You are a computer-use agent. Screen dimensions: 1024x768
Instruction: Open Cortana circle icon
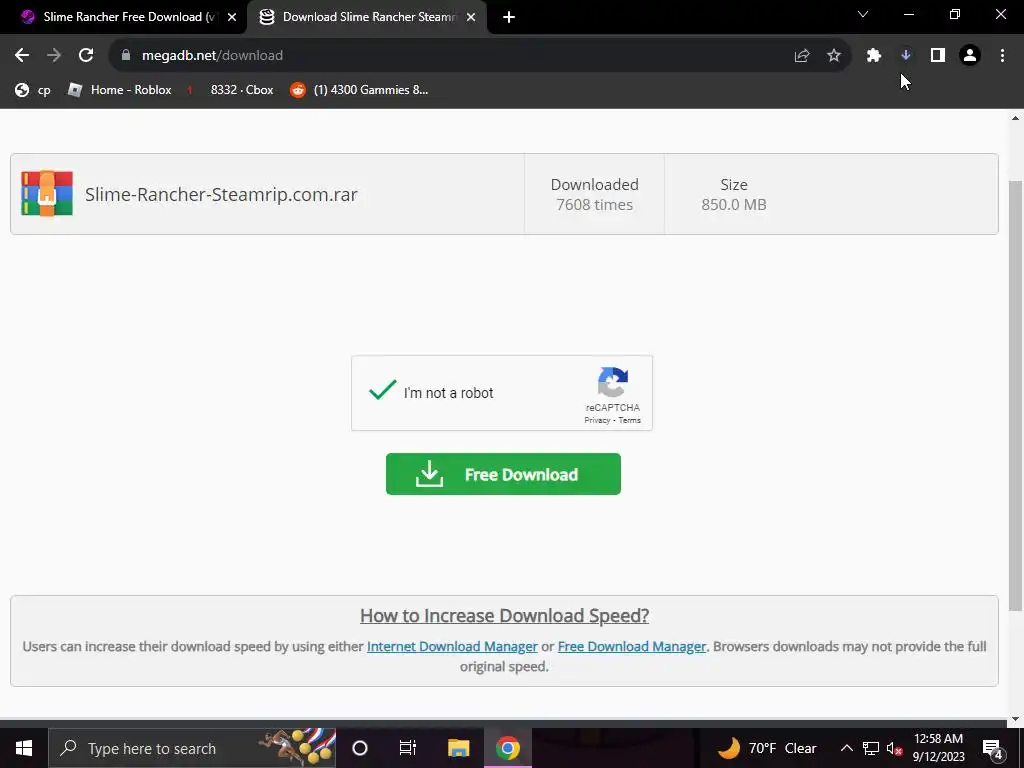coord(360,748)
